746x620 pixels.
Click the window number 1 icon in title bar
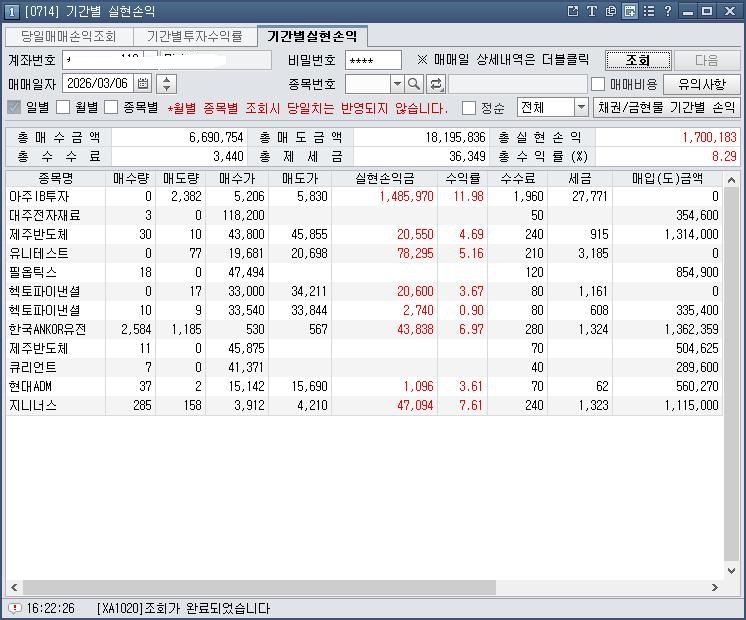pyautogui.click(x=11, y=11)
